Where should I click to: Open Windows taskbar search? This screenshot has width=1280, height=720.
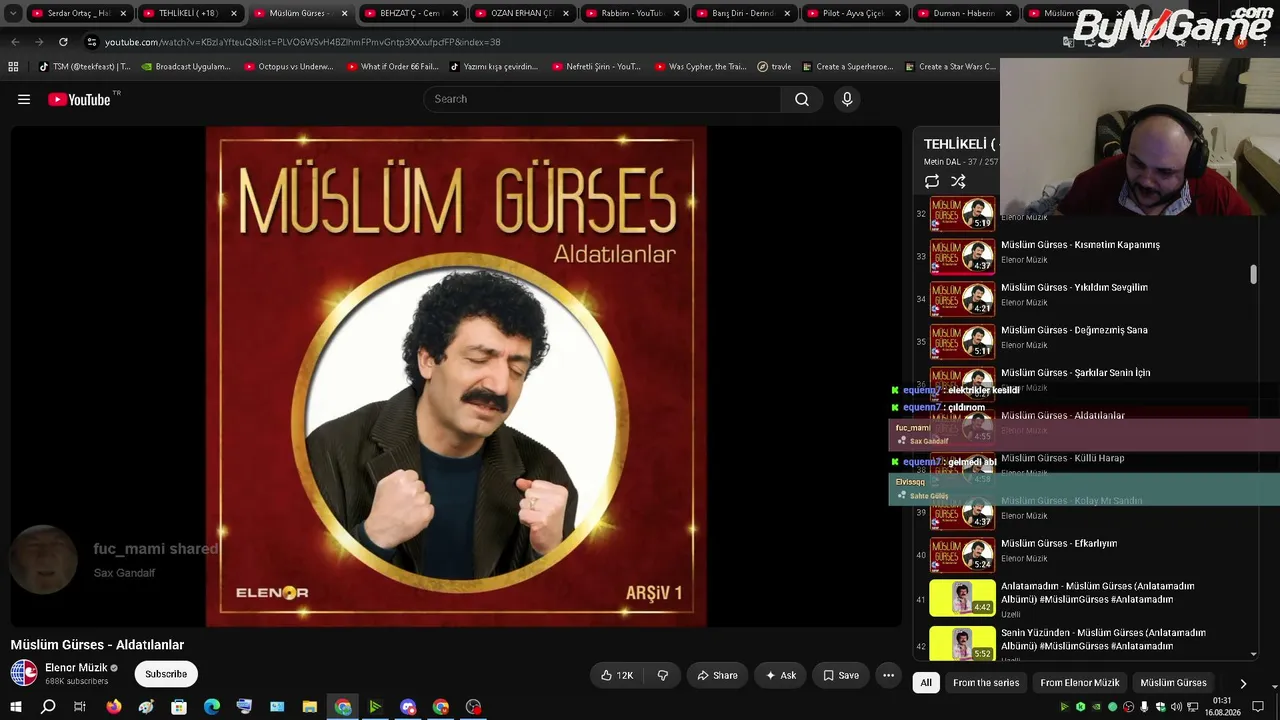(x=47, y=707)
